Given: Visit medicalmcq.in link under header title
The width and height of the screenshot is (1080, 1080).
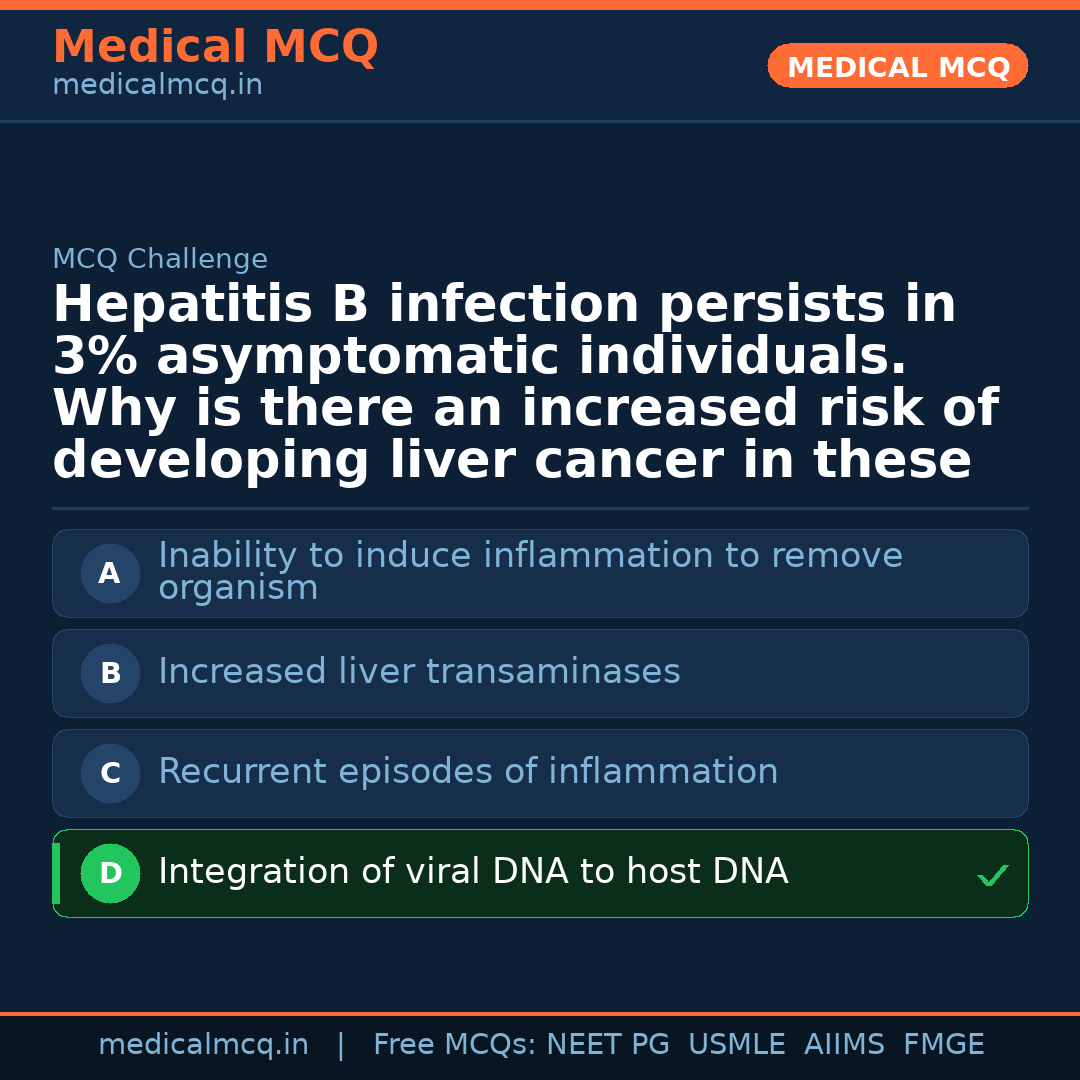Looking at the screenshot, I should [157, 86].
